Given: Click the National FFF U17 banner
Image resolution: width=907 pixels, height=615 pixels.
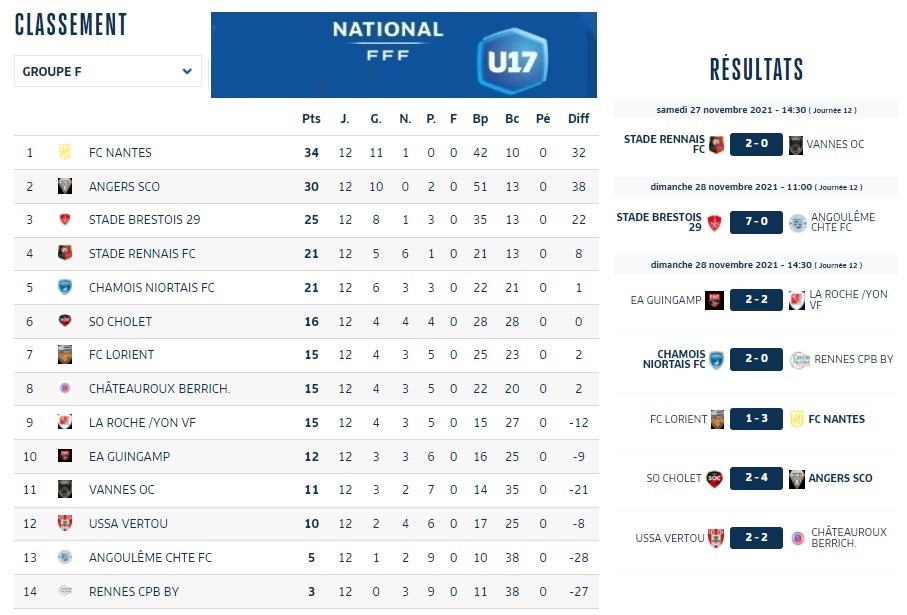Looking at the screenshot, I should [403, 55].
